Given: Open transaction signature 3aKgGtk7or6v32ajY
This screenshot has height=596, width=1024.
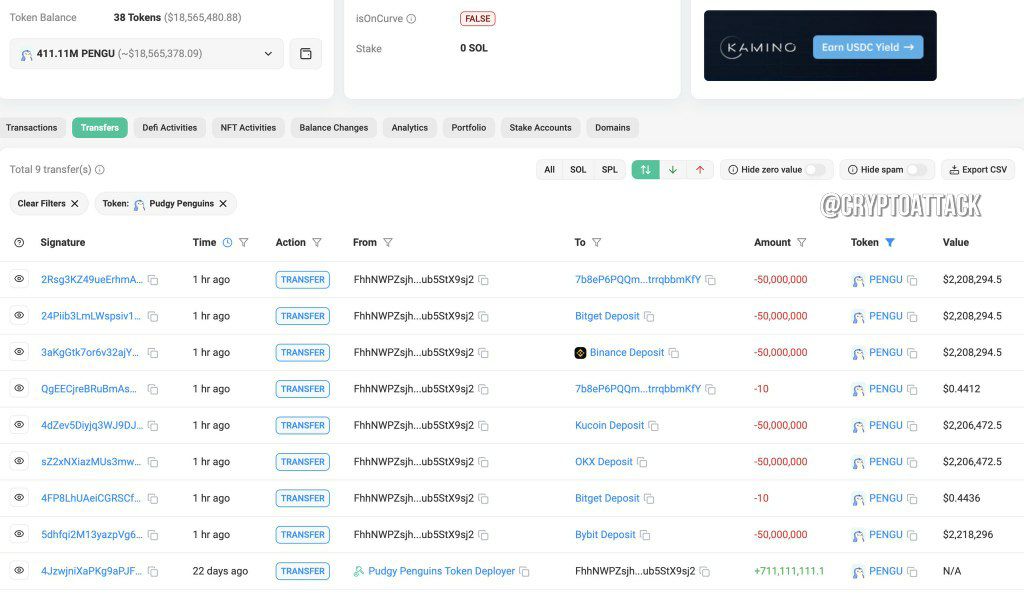Looking at the screenshot, I should (90, 353).
